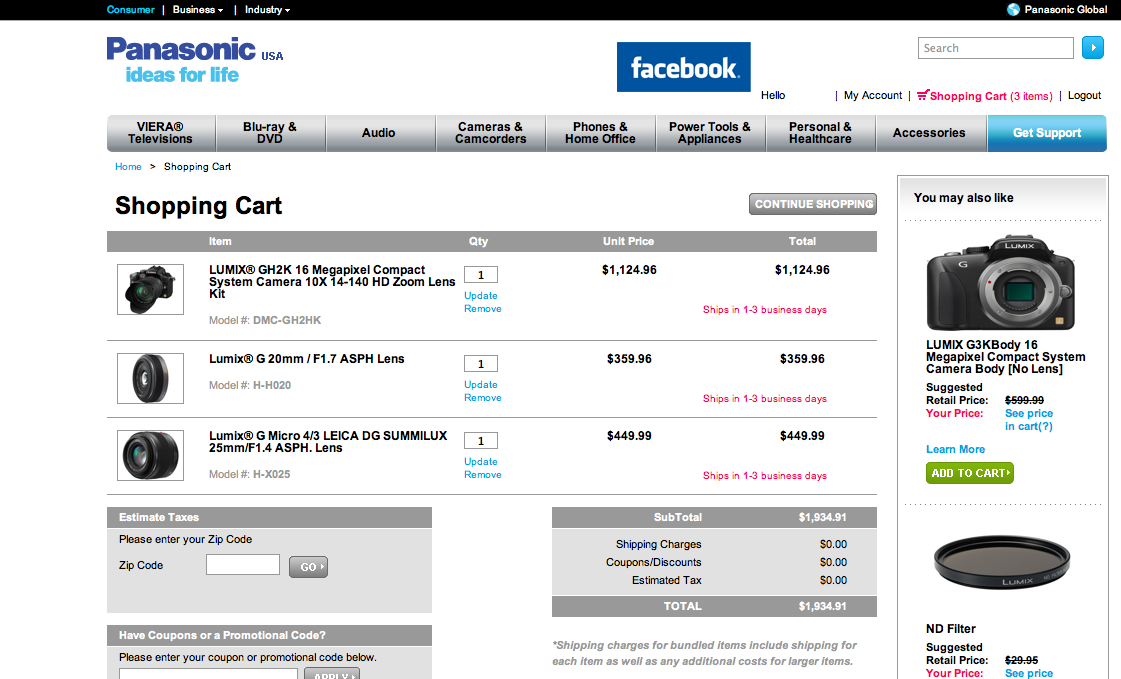
Task: Select the Estimated Tax $0.00 value
Action: pos(833,580)
